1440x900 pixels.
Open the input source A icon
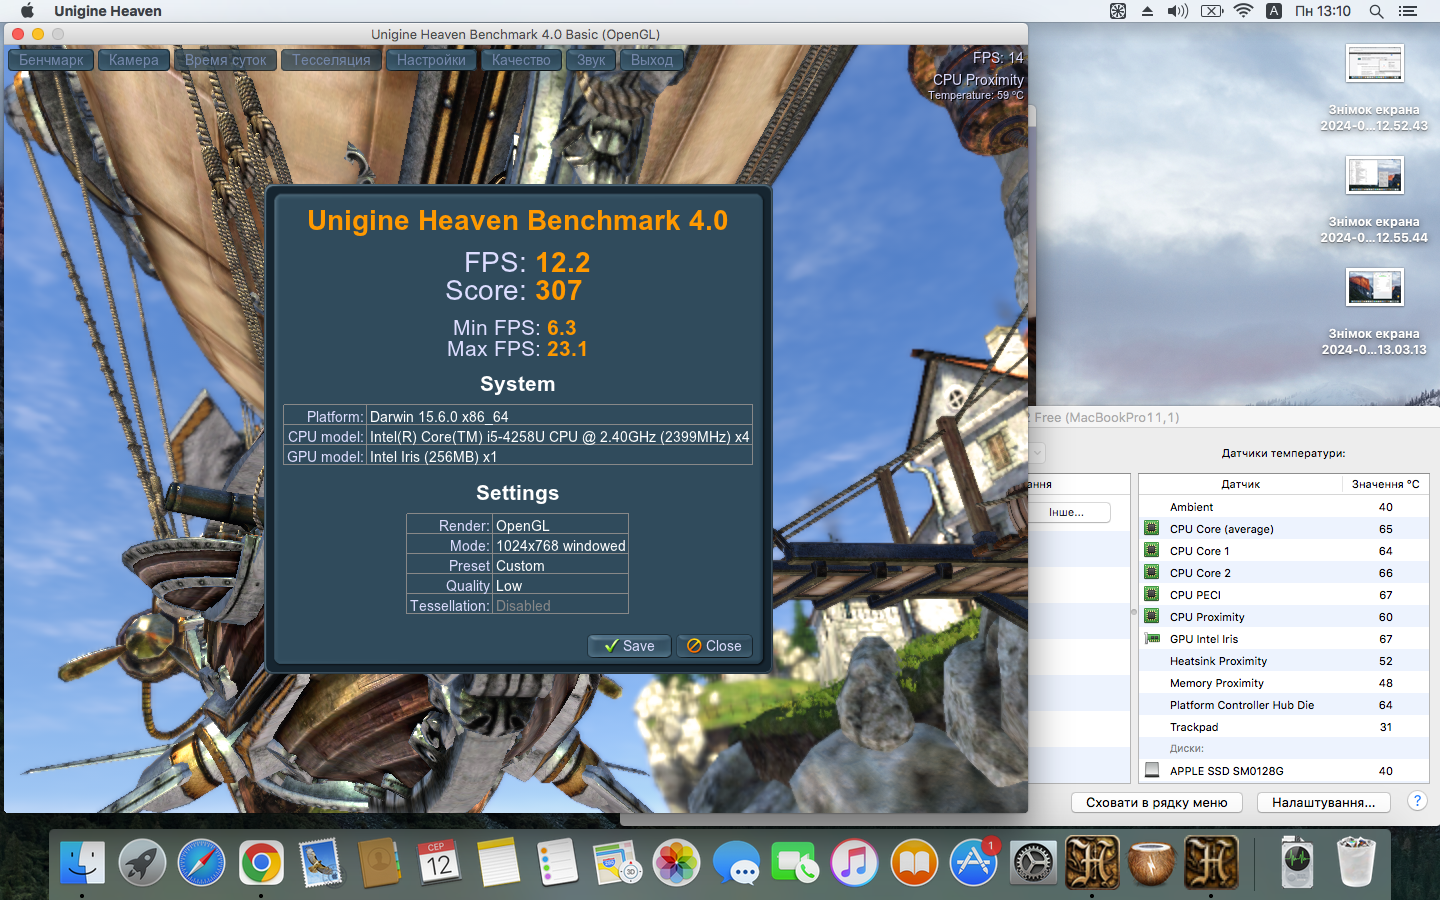pos(1274,11)
